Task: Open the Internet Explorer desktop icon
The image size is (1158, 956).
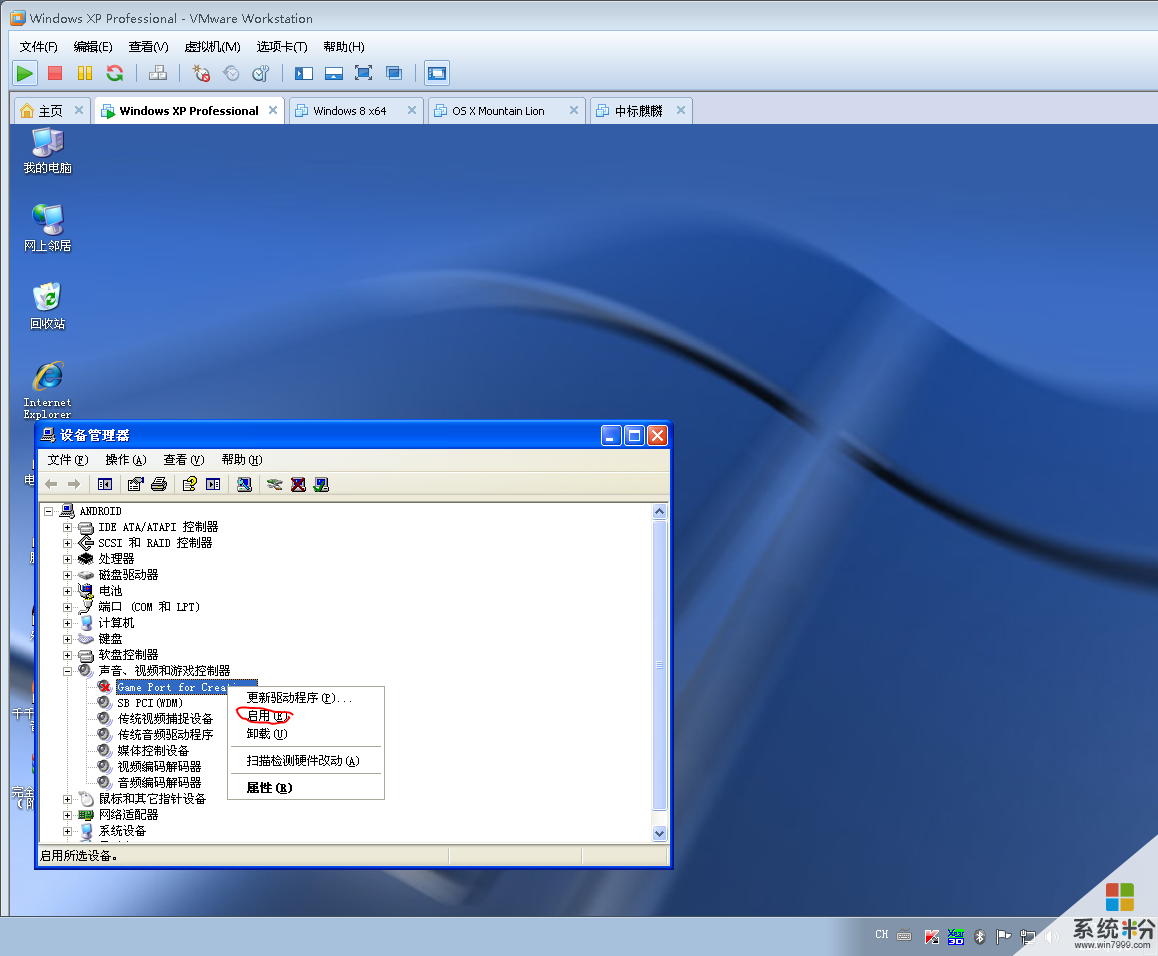Action: coord(47,379)
